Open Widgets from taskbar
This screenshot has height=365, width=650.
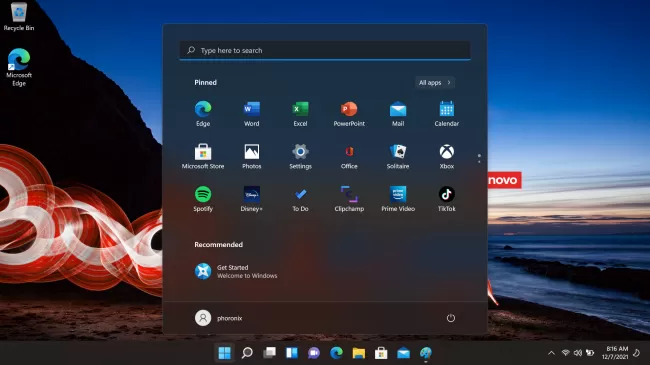pyautogui.click(x=292, y=353)
